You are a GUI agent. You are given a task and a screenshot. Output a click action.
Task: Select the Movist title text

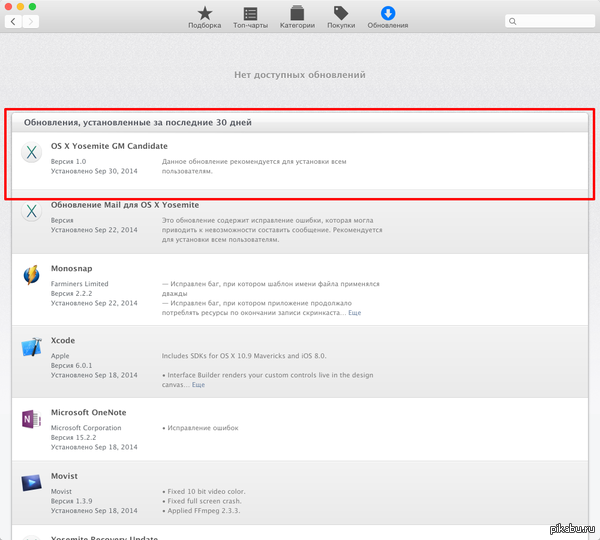point(64,476)
